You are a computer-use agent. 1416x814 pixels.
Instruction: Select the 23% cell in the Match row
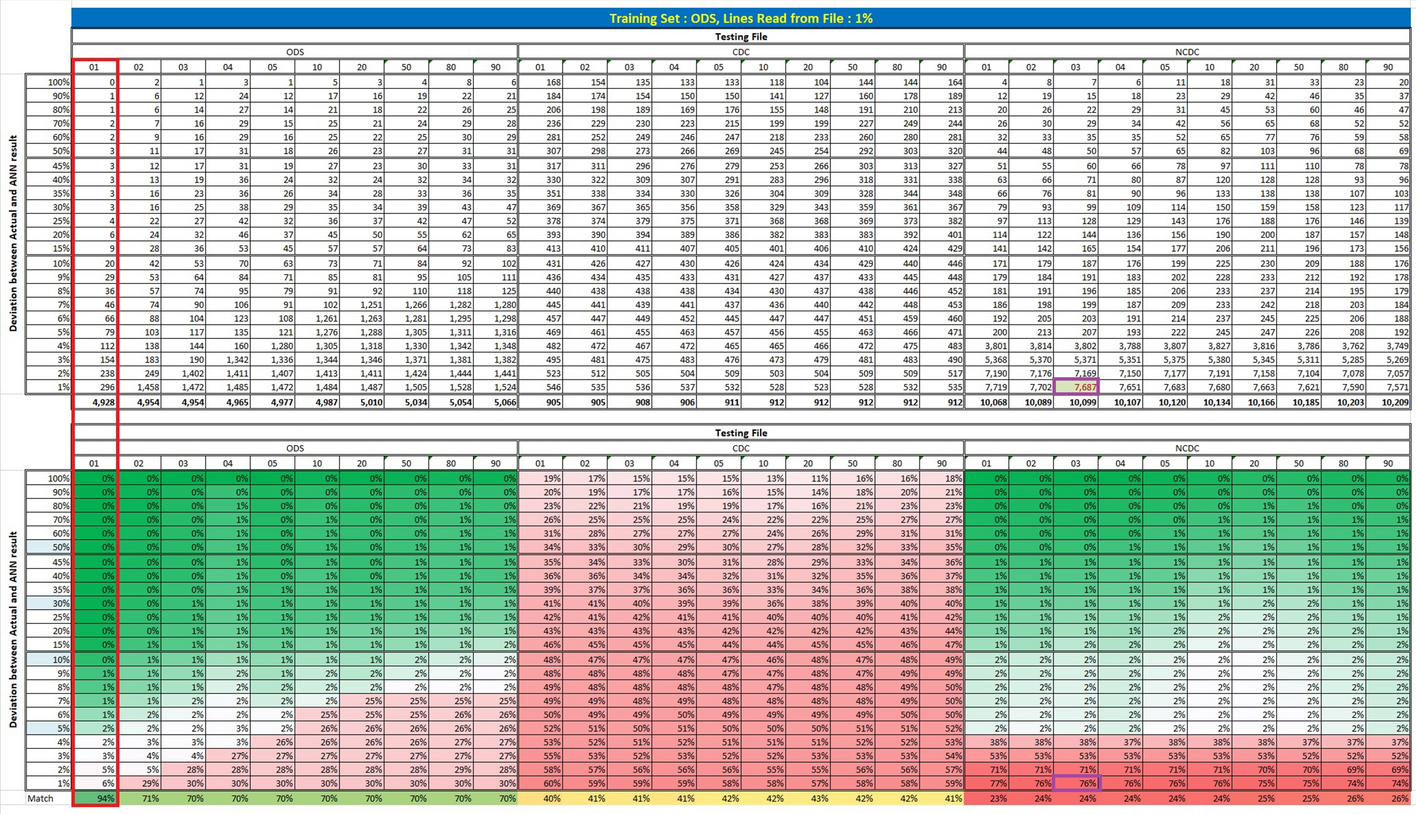[987, 798]
